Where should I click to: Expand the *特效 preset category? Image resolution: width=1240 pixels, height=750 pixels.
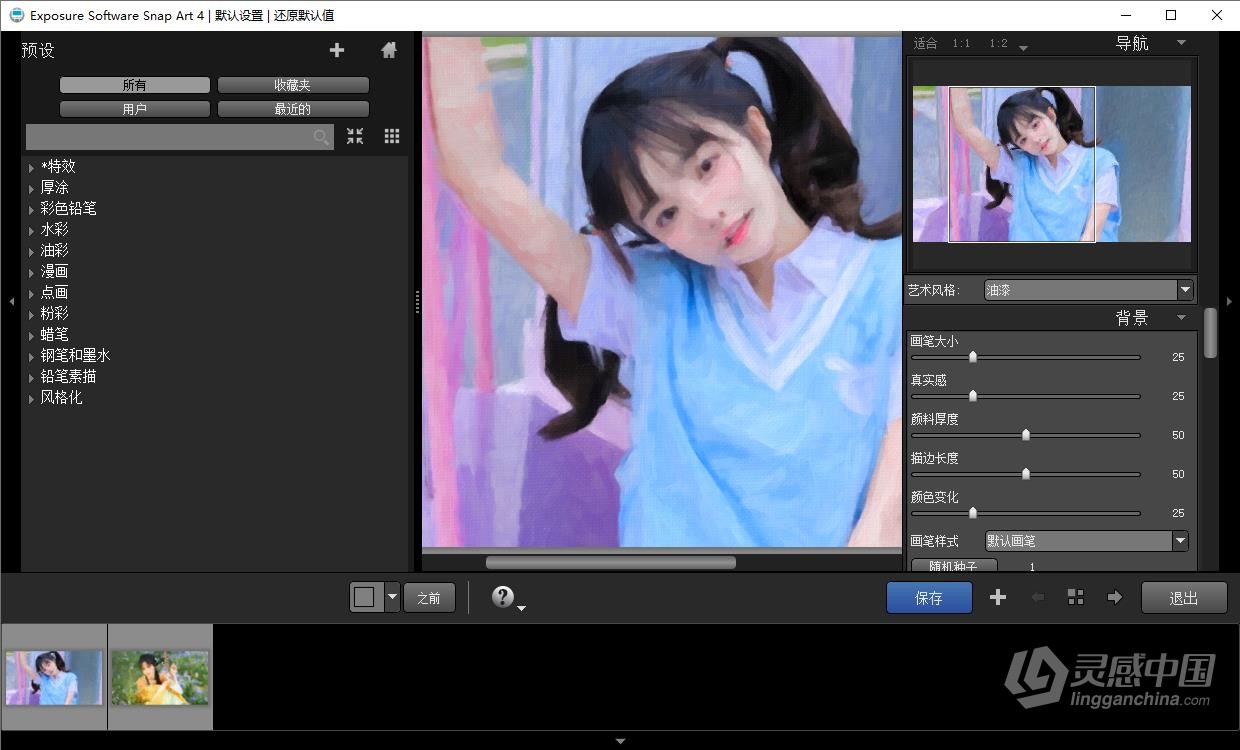tap(32, 168)
